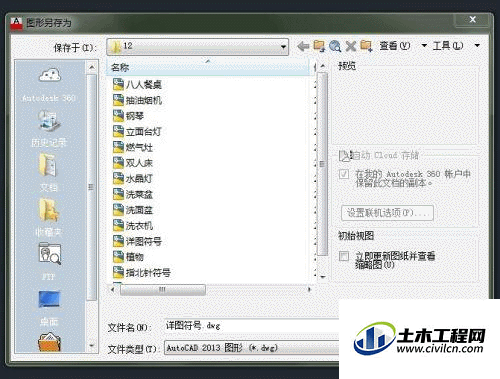This screenshot has width=500, height=379.
Task: Open the Views (查看) dropdown arrow
Action: pos(424,46)
